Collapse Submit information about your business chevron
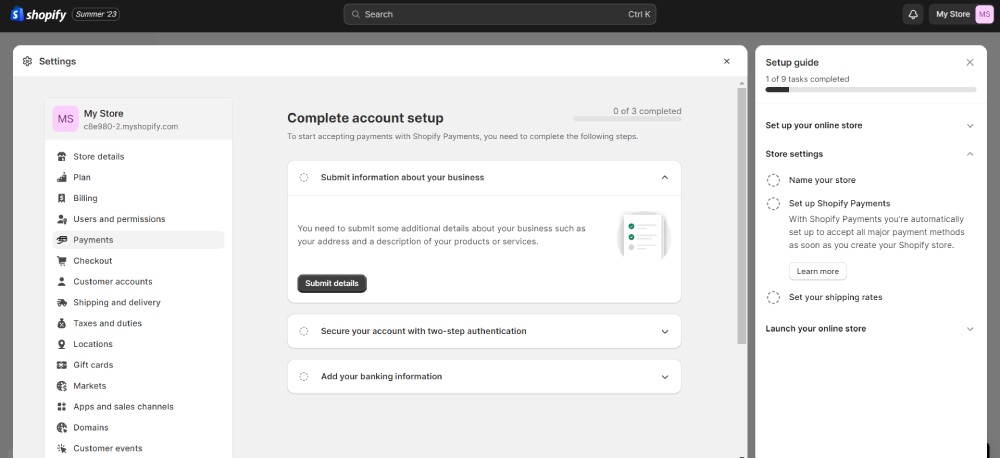Screen dimensions: 1000x458 [x=665, y=177]
